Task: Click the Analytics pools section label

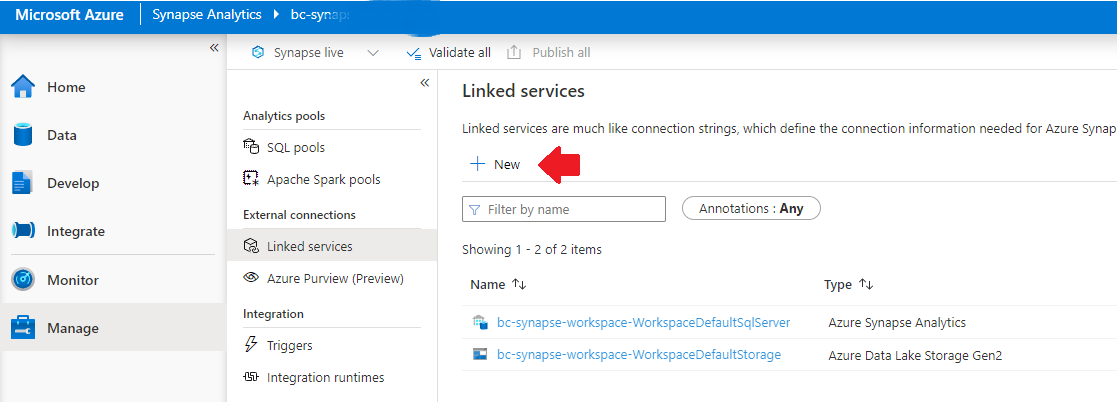Action: click(x=284, y=116)
